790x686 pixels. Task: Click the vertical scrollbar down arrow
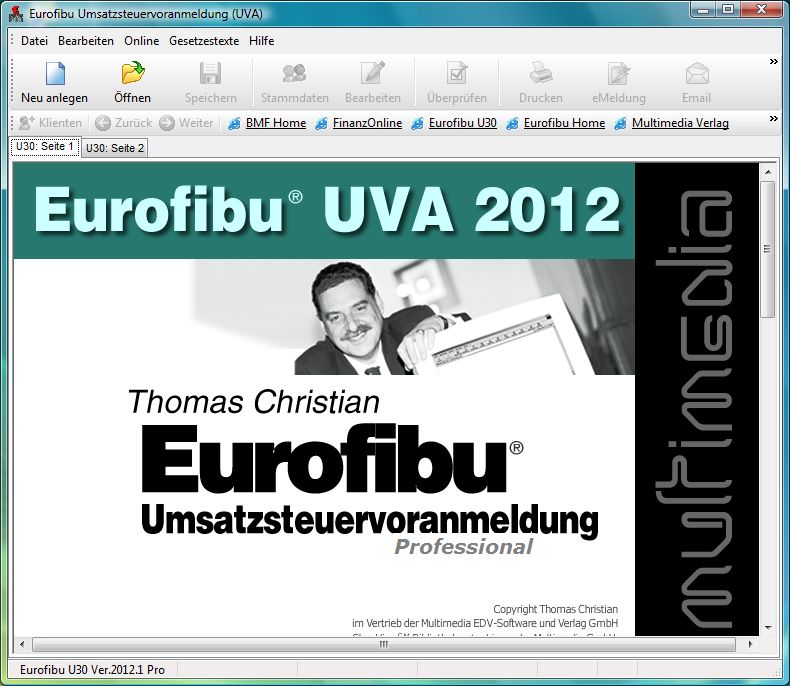[768, 628]
